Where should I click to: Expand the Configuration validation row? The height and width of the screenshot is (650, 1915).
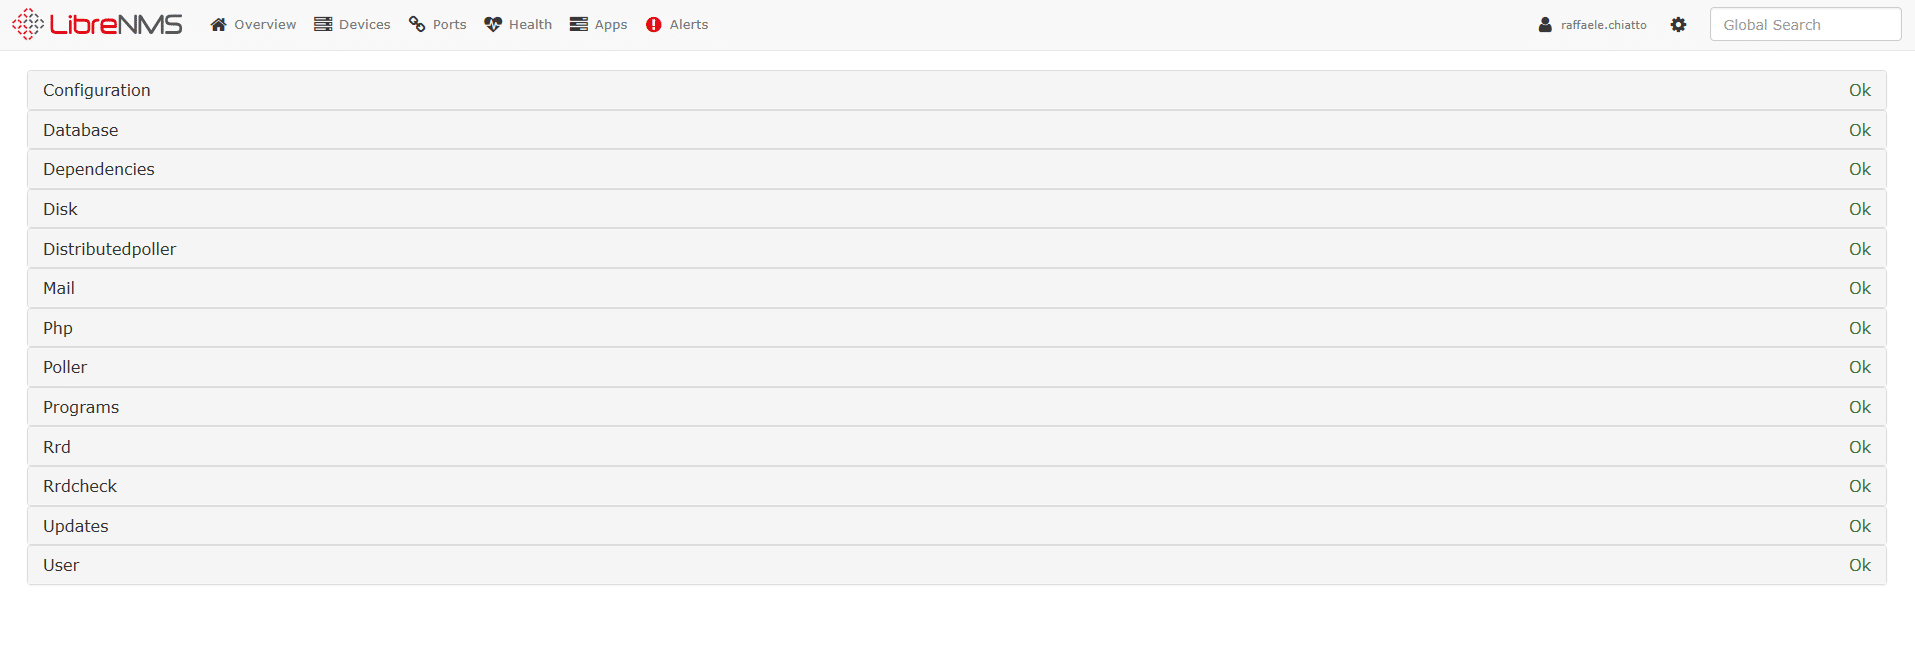957,90
